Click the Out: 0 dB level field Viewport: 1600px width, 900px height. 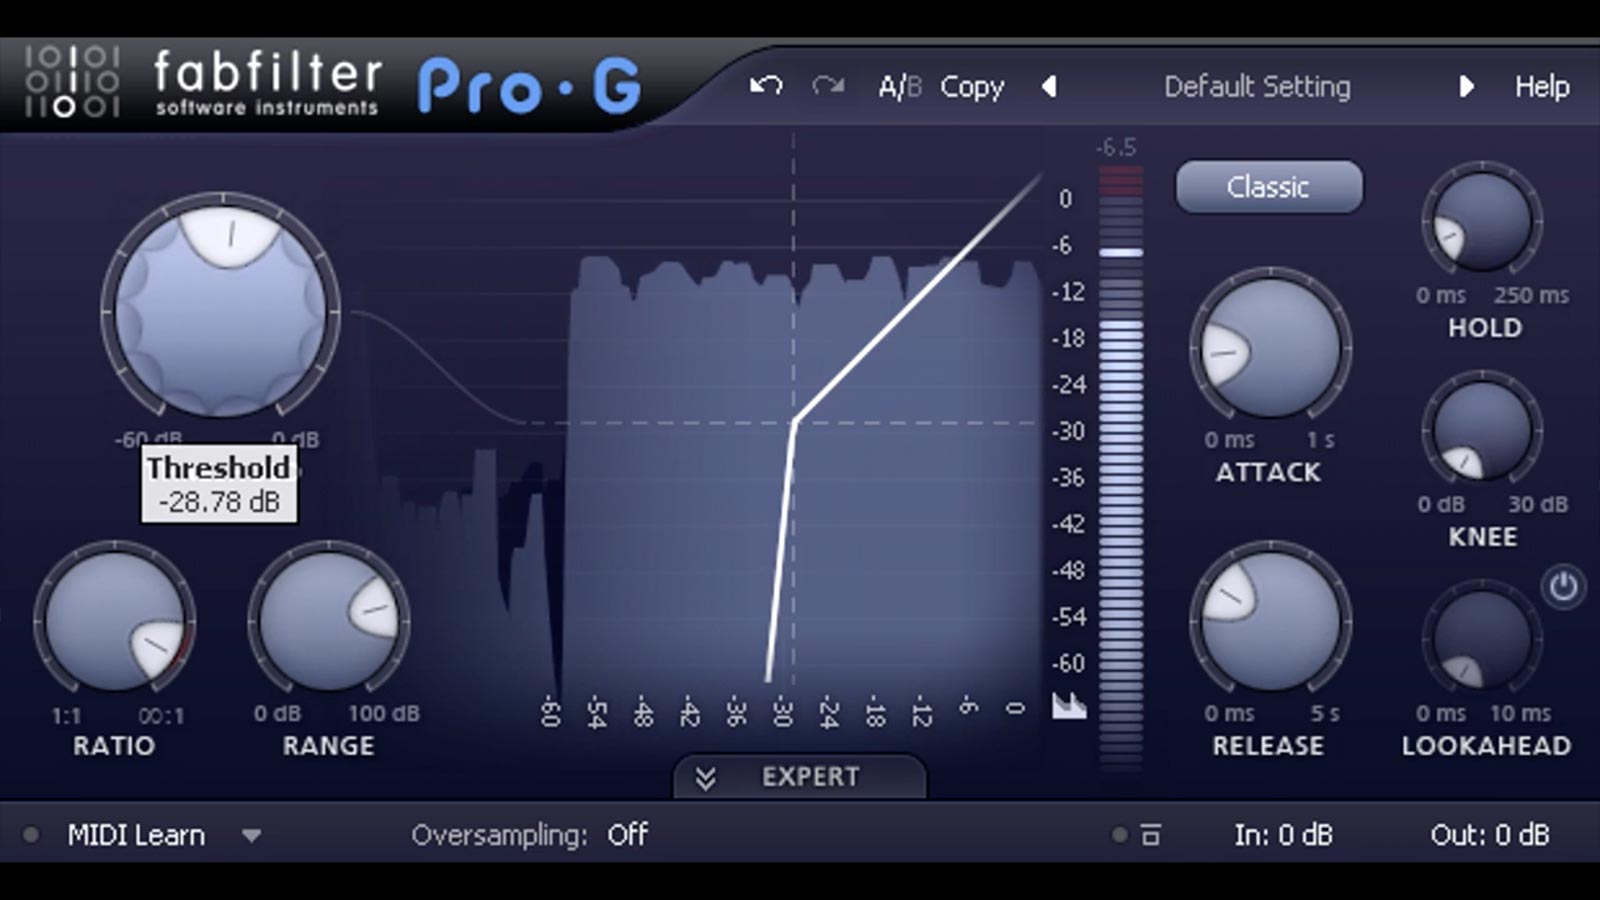(x=1489, y=834)
